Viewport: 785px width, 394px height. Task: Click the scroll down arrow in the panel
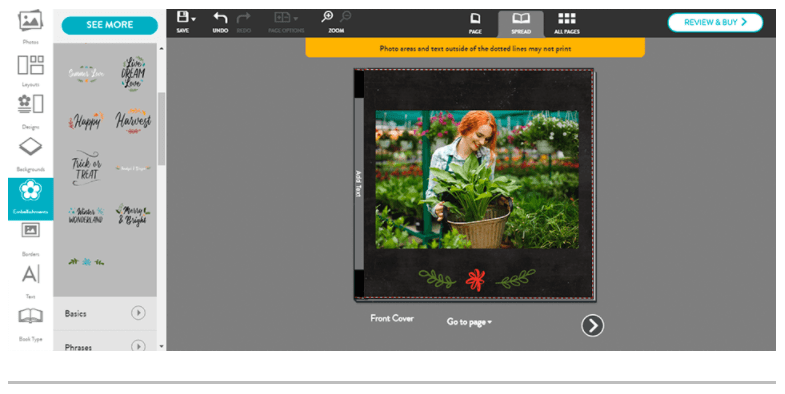161,346
